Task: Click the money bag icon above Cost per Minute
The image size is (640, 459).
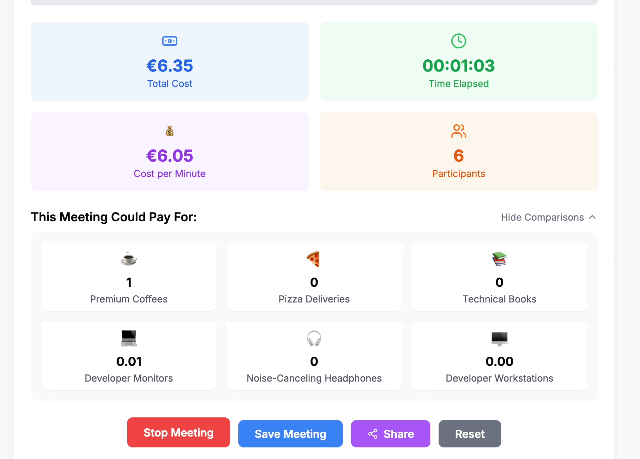Action: coord(169,131)
